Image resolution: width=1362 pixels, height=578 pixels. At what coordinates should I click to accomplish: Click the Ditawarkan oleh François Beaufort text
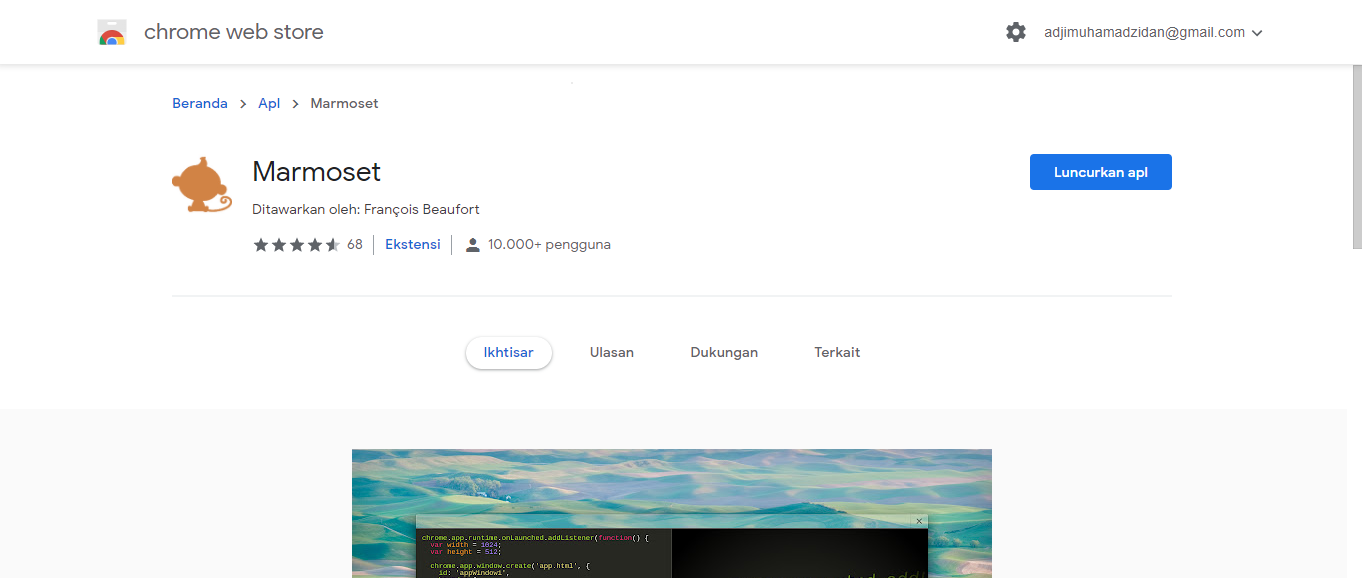pos(366,209)
